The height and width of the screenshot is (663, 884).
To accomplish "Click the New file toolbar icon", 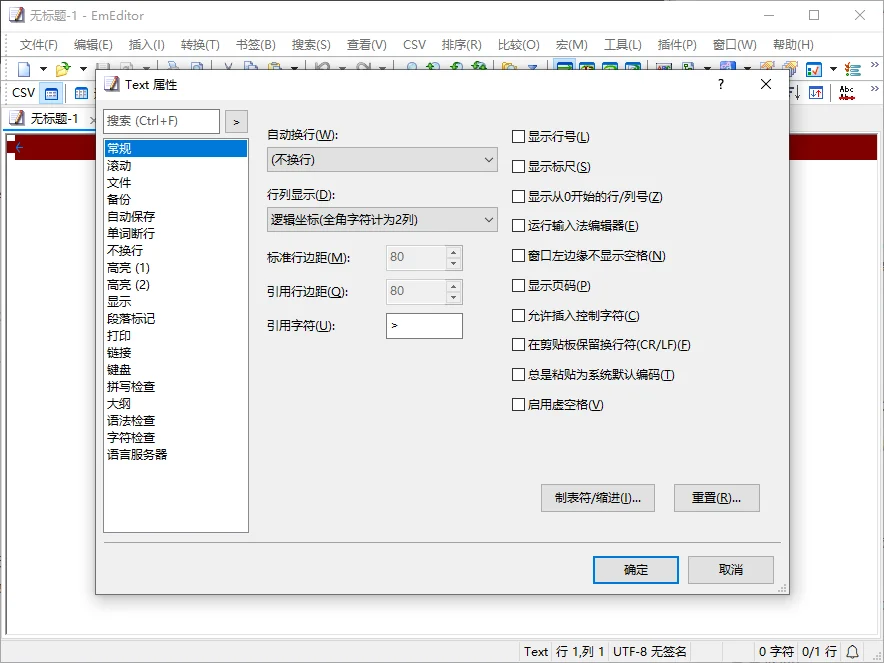I will coord(24,69).
